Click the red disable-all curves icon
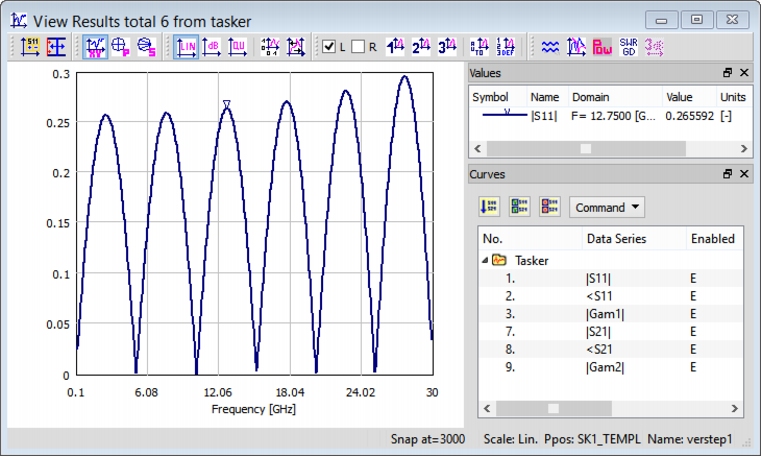 pyautogui.click(x=550, y=207)
